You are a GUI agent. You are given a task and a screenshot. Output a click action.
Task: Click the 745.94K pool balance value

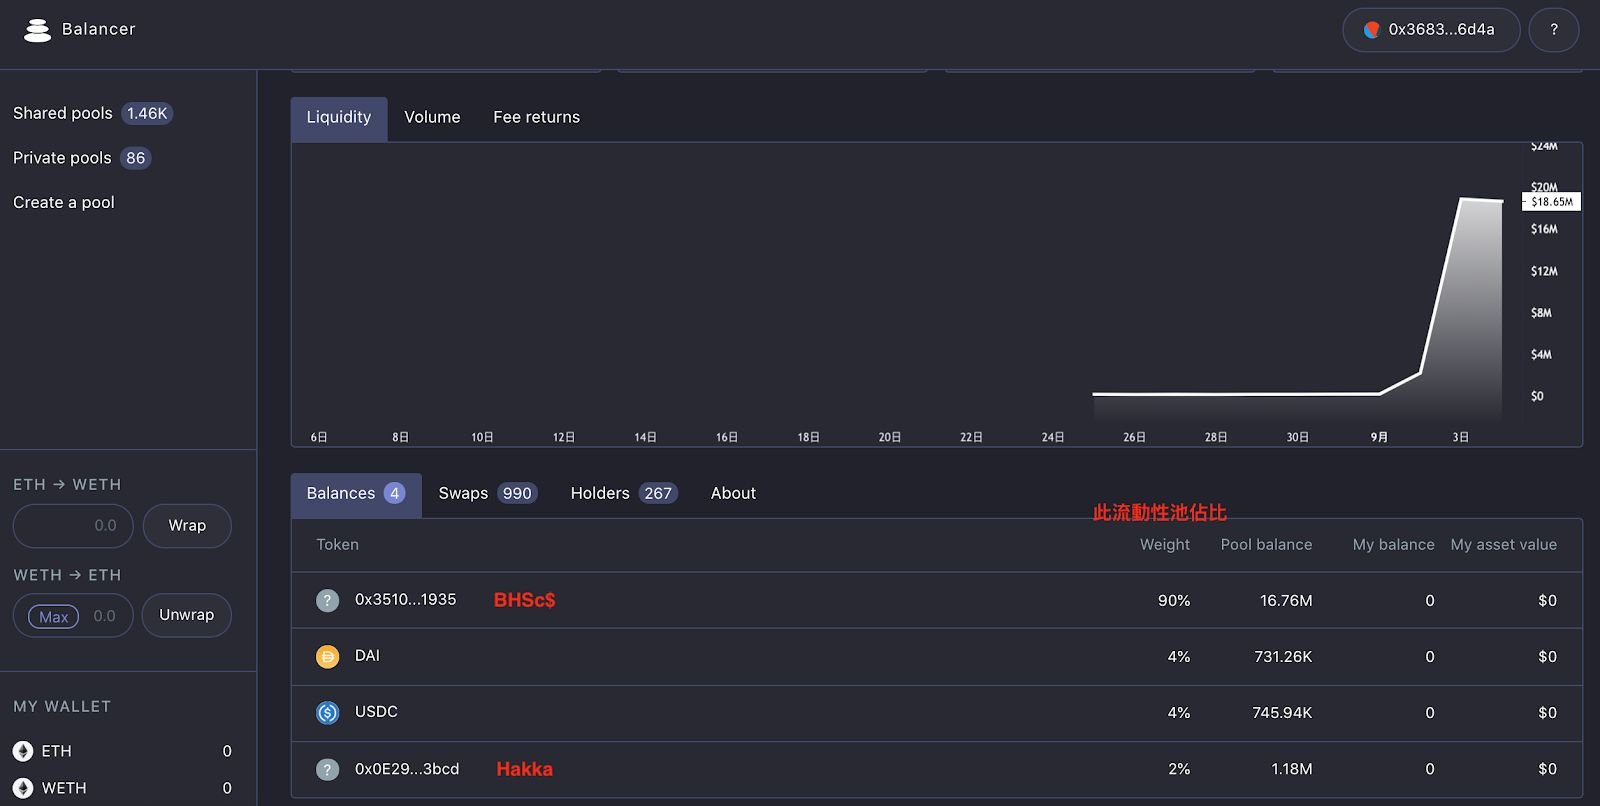click(1282, 713)
